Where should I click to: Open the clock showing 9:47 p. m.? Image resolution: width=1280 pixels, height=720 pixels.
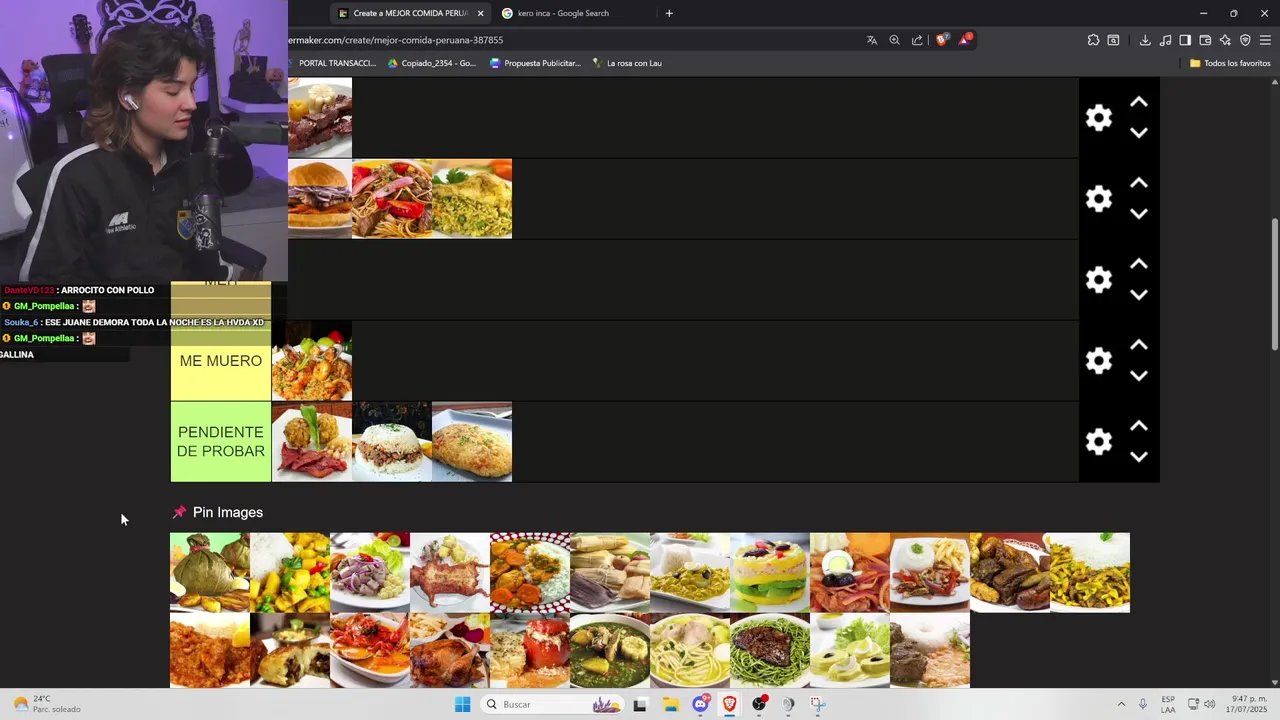click(x=1249, y=704)
